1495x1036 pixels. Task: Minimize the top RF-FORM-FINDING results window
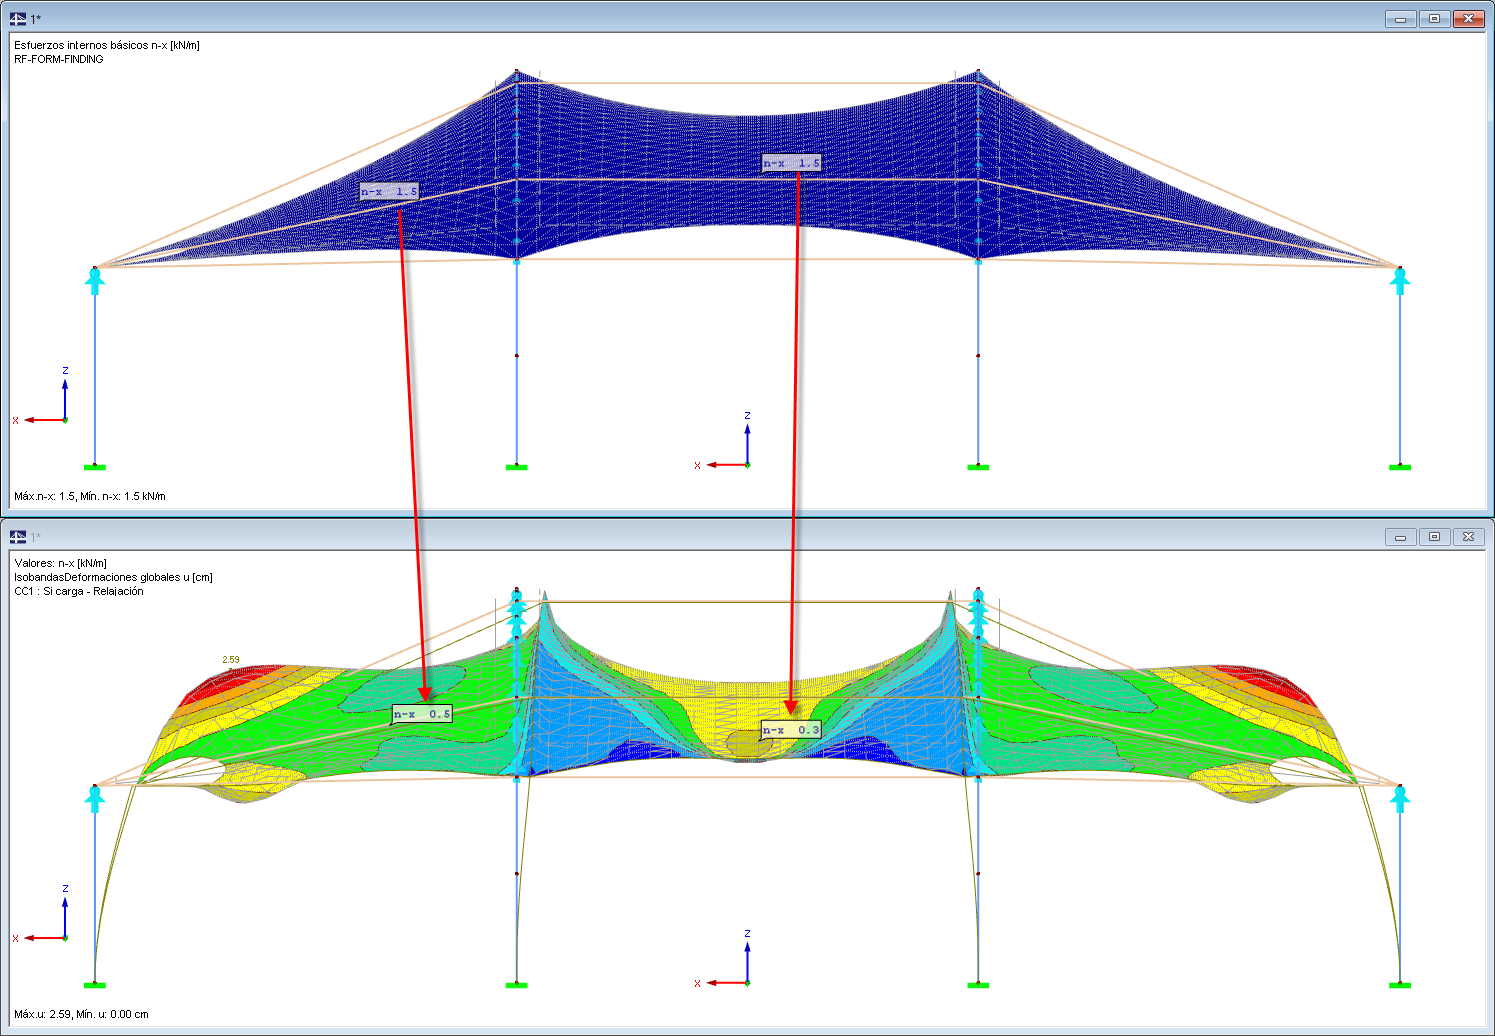click(x=1400, y=19)
